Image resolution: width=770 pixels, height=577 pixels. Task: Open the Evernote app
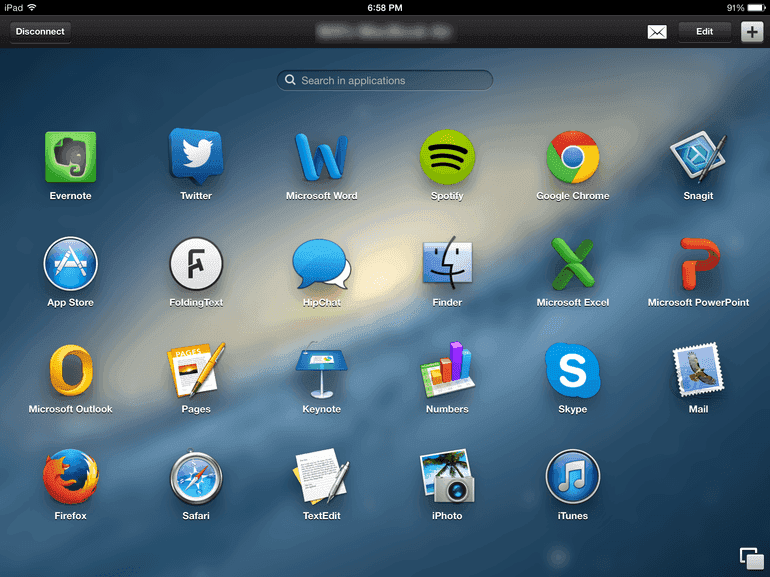pyautogui.click(x=70, y=158)
